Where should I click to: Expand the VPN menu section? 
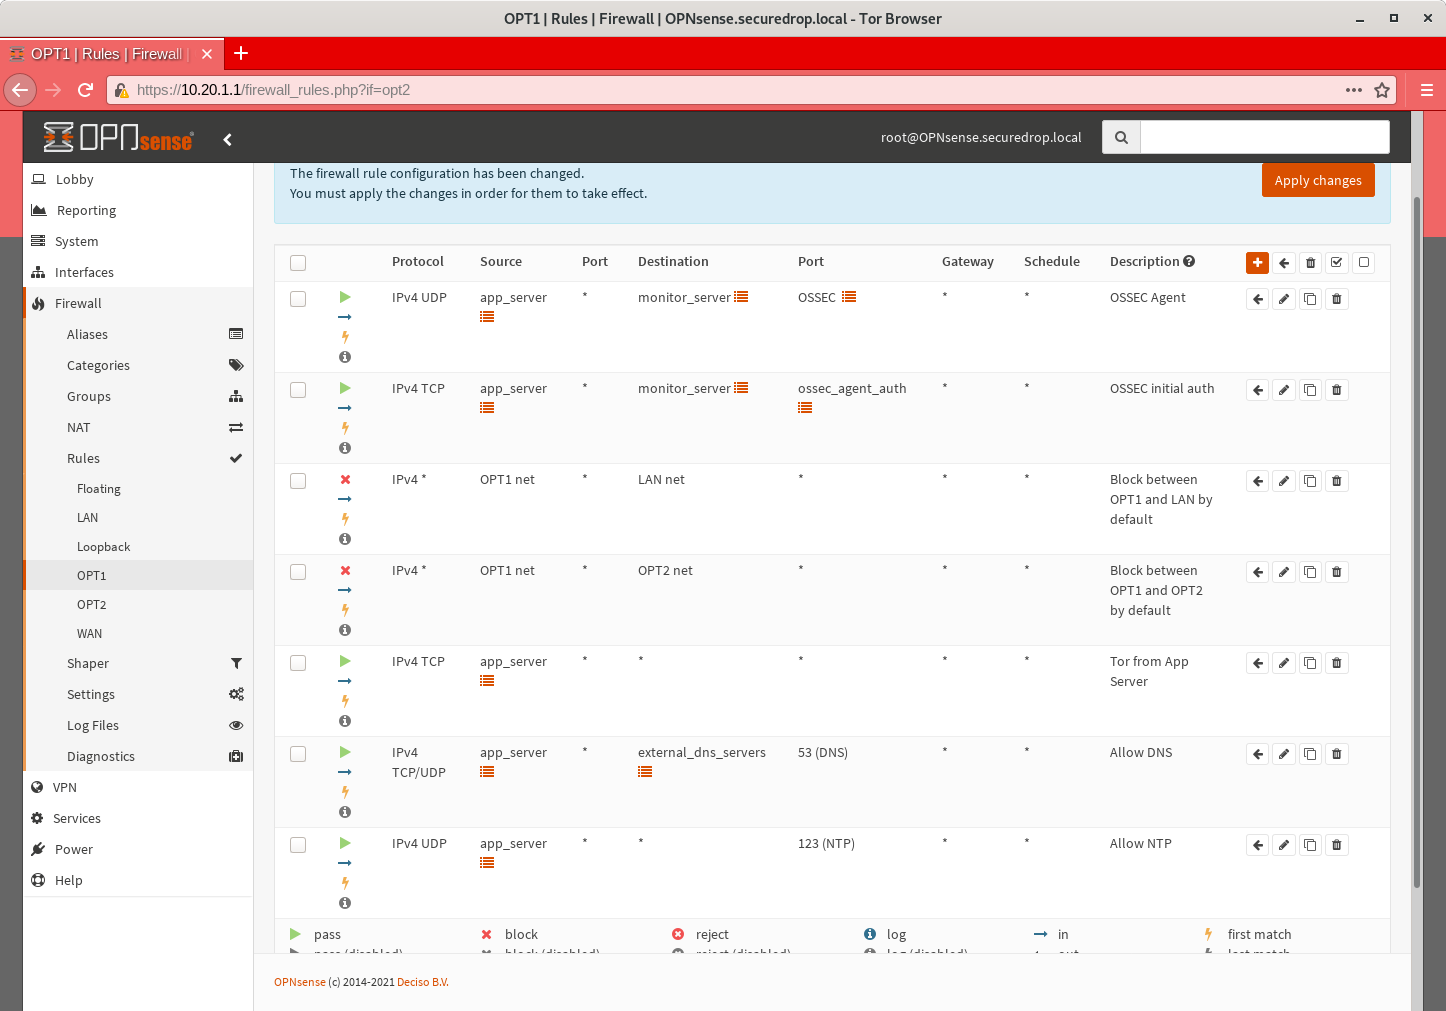tap(65, 787)
